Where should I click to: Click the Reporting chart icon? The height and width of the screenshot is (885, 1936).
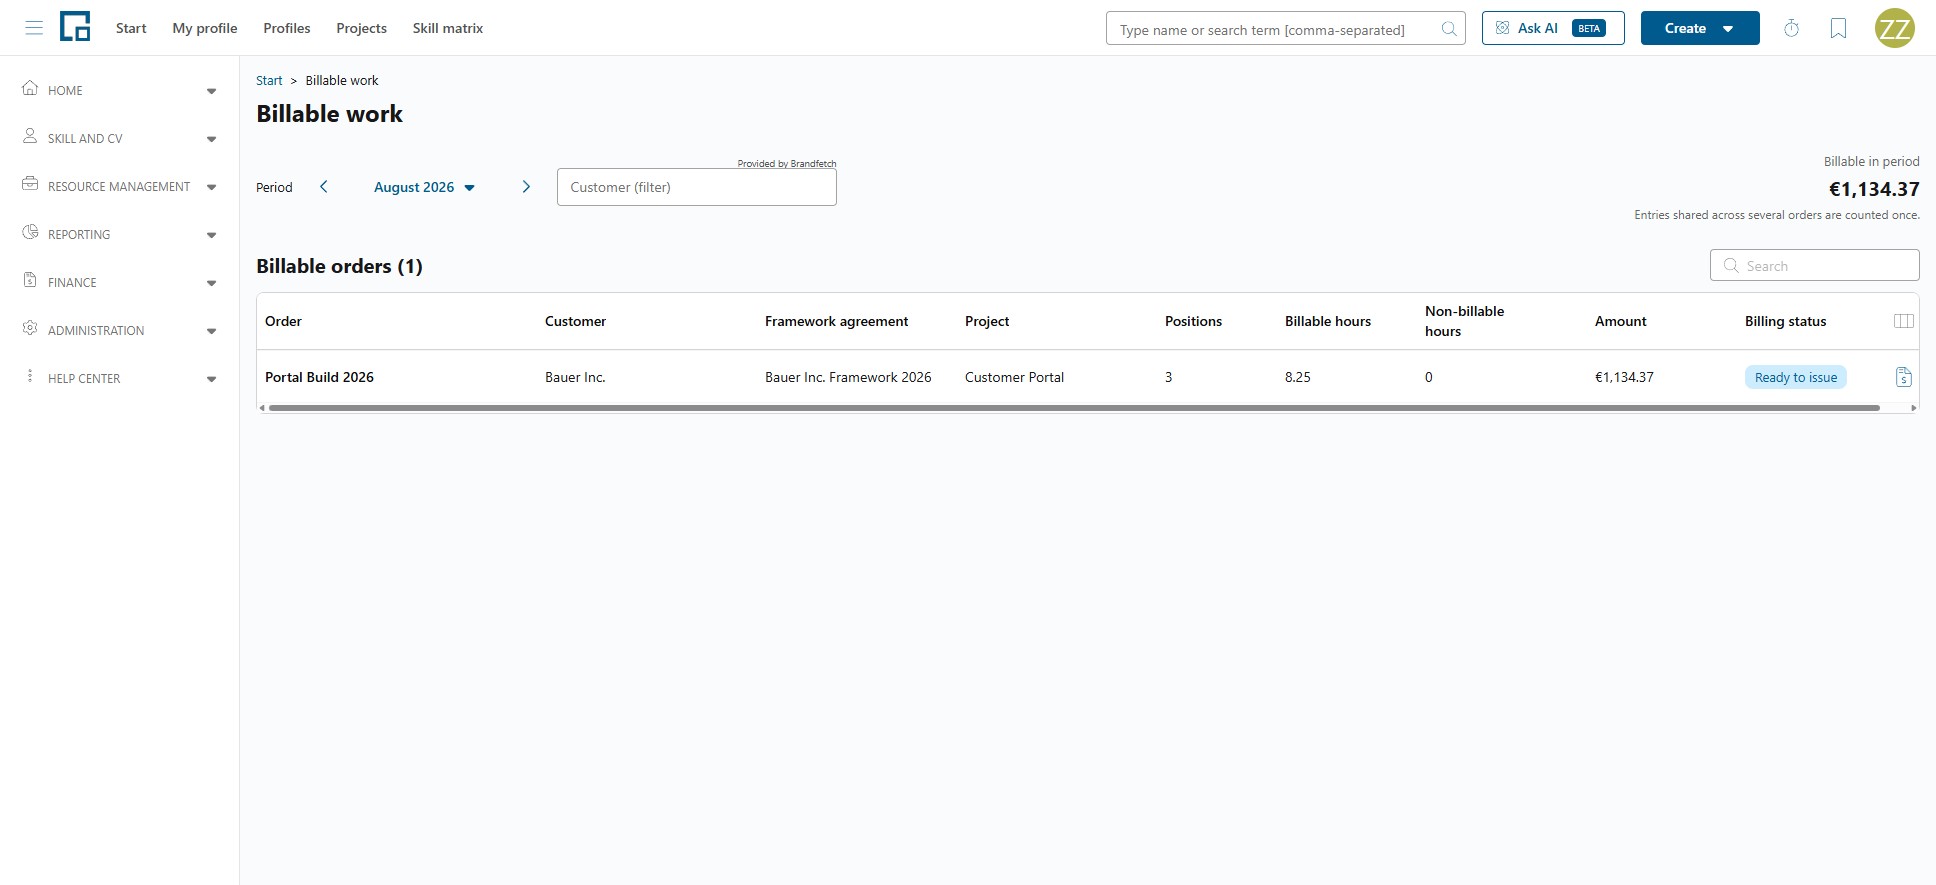click(30, 232)
